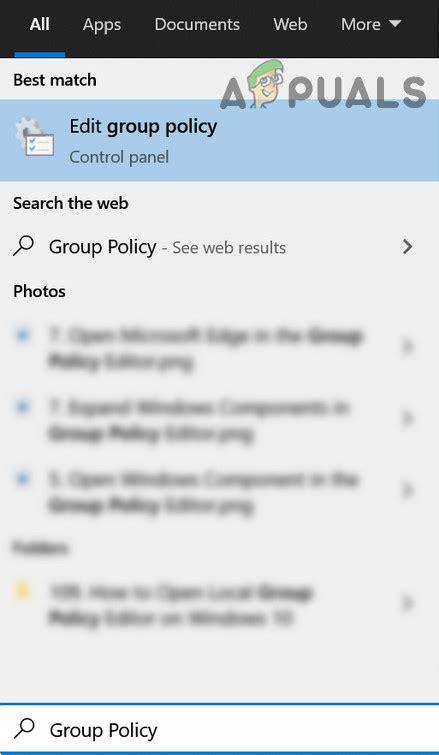Click the yellow folder icon under Folders
This screenshot has width=439, height=755.
pyautogui.click(x=22, y=591)
